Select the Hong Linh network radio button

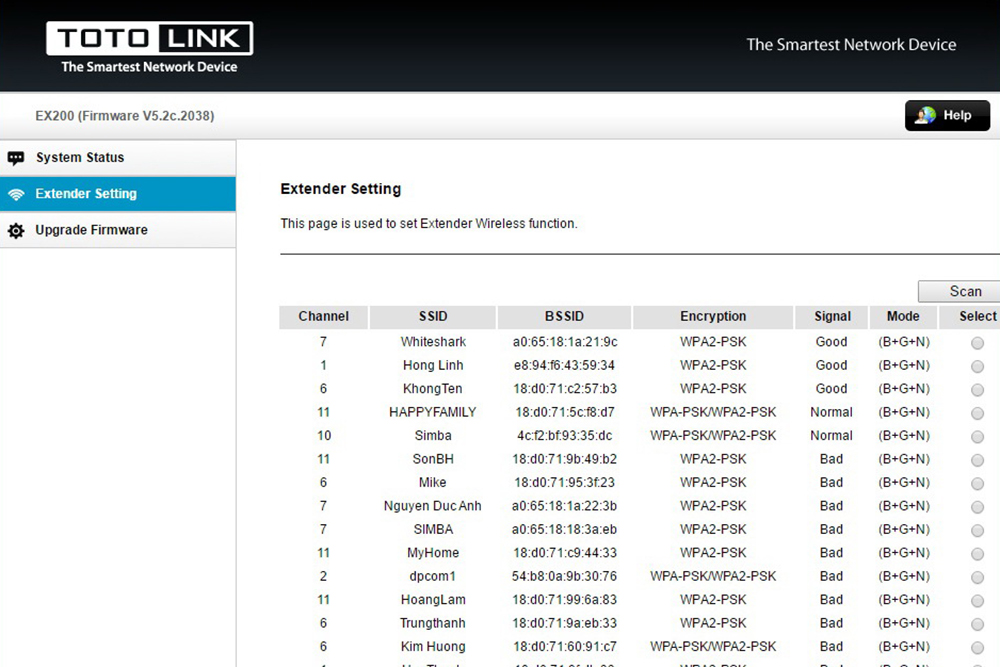pos(977,366)
